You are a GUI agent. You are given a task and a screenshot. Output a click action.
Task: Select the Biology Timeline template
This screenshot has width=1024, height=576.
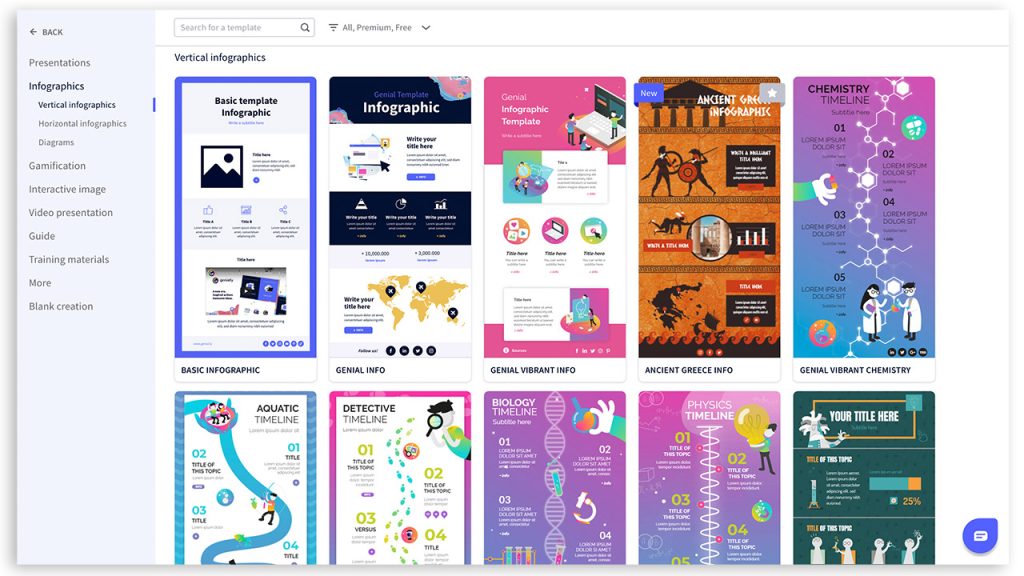(555, 478)
